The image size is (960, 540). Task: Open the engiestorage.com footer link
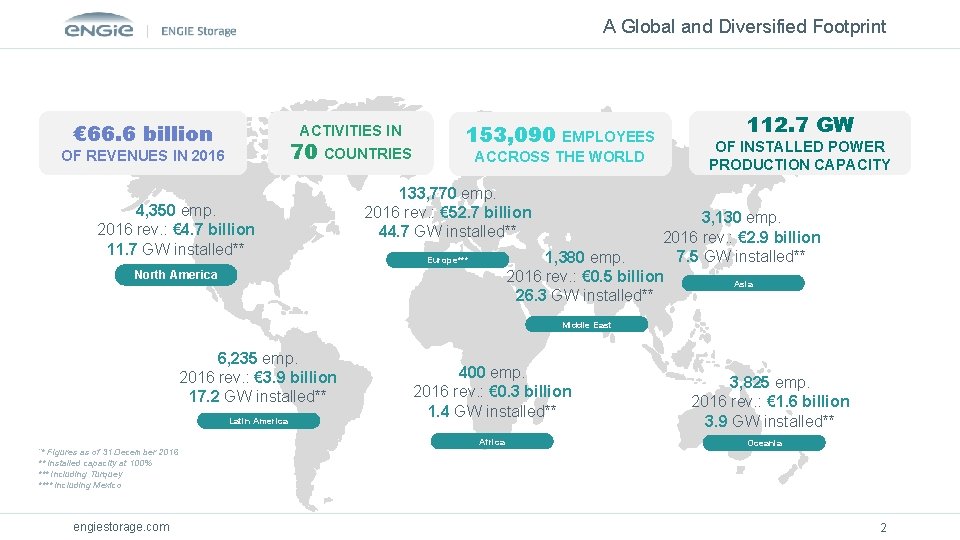pos(121,527)
